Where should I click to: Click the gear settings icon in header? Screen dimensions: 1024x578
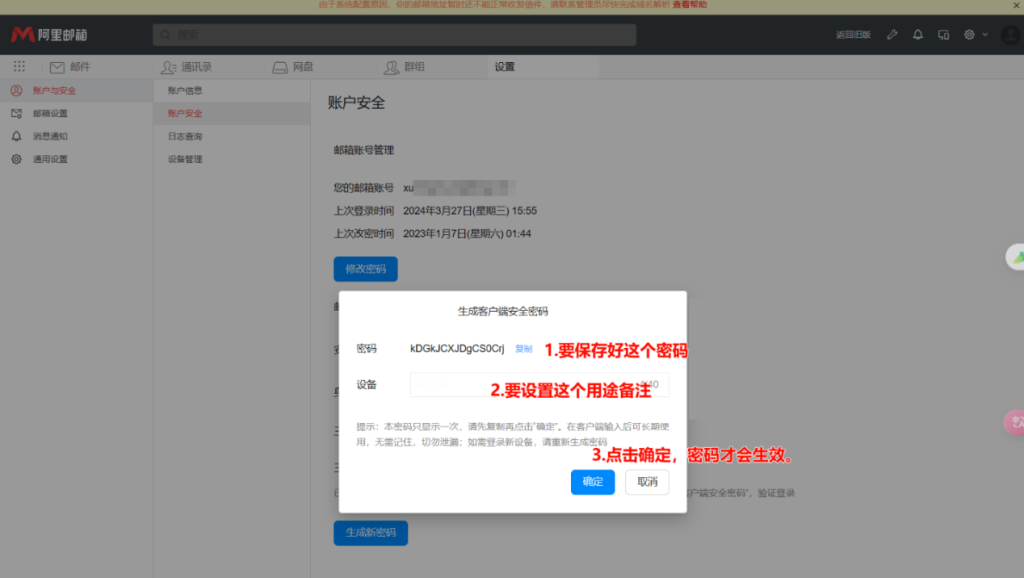pyautogui.click(x=969, y=35)
